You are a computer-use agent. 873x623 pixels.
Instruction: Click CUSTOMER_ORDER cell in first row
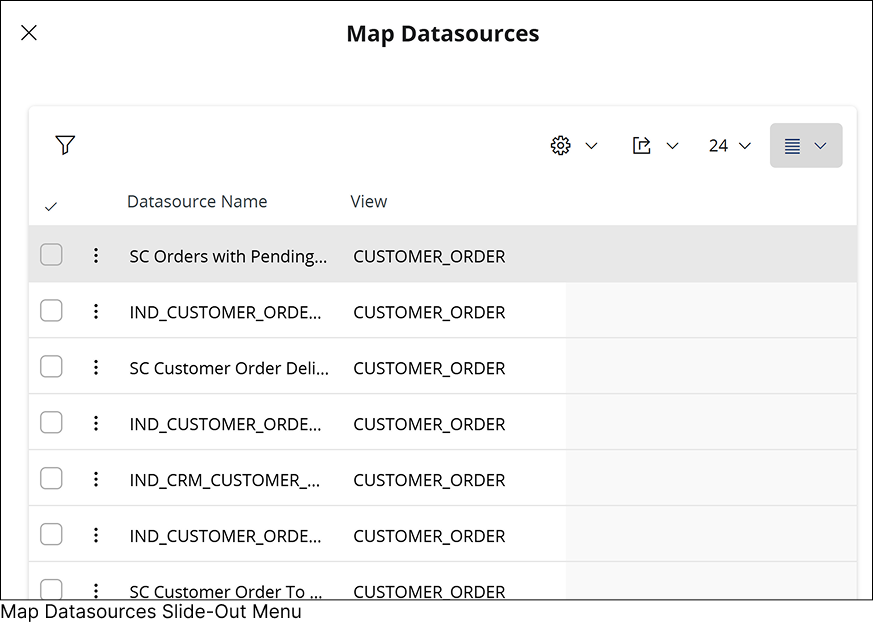click(429, 256)
